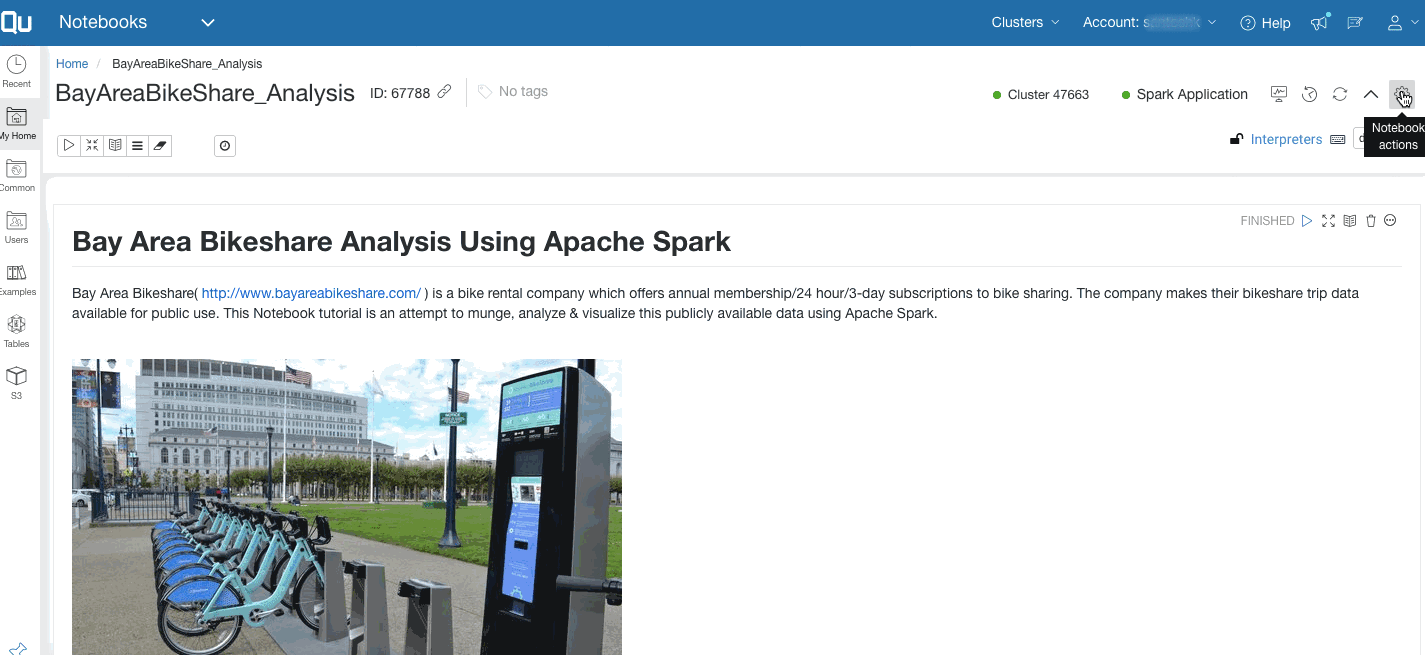Run all paragraphs in the notebook
The width and height of the screenshot is (1425, 655).
(x=69, y=146)
